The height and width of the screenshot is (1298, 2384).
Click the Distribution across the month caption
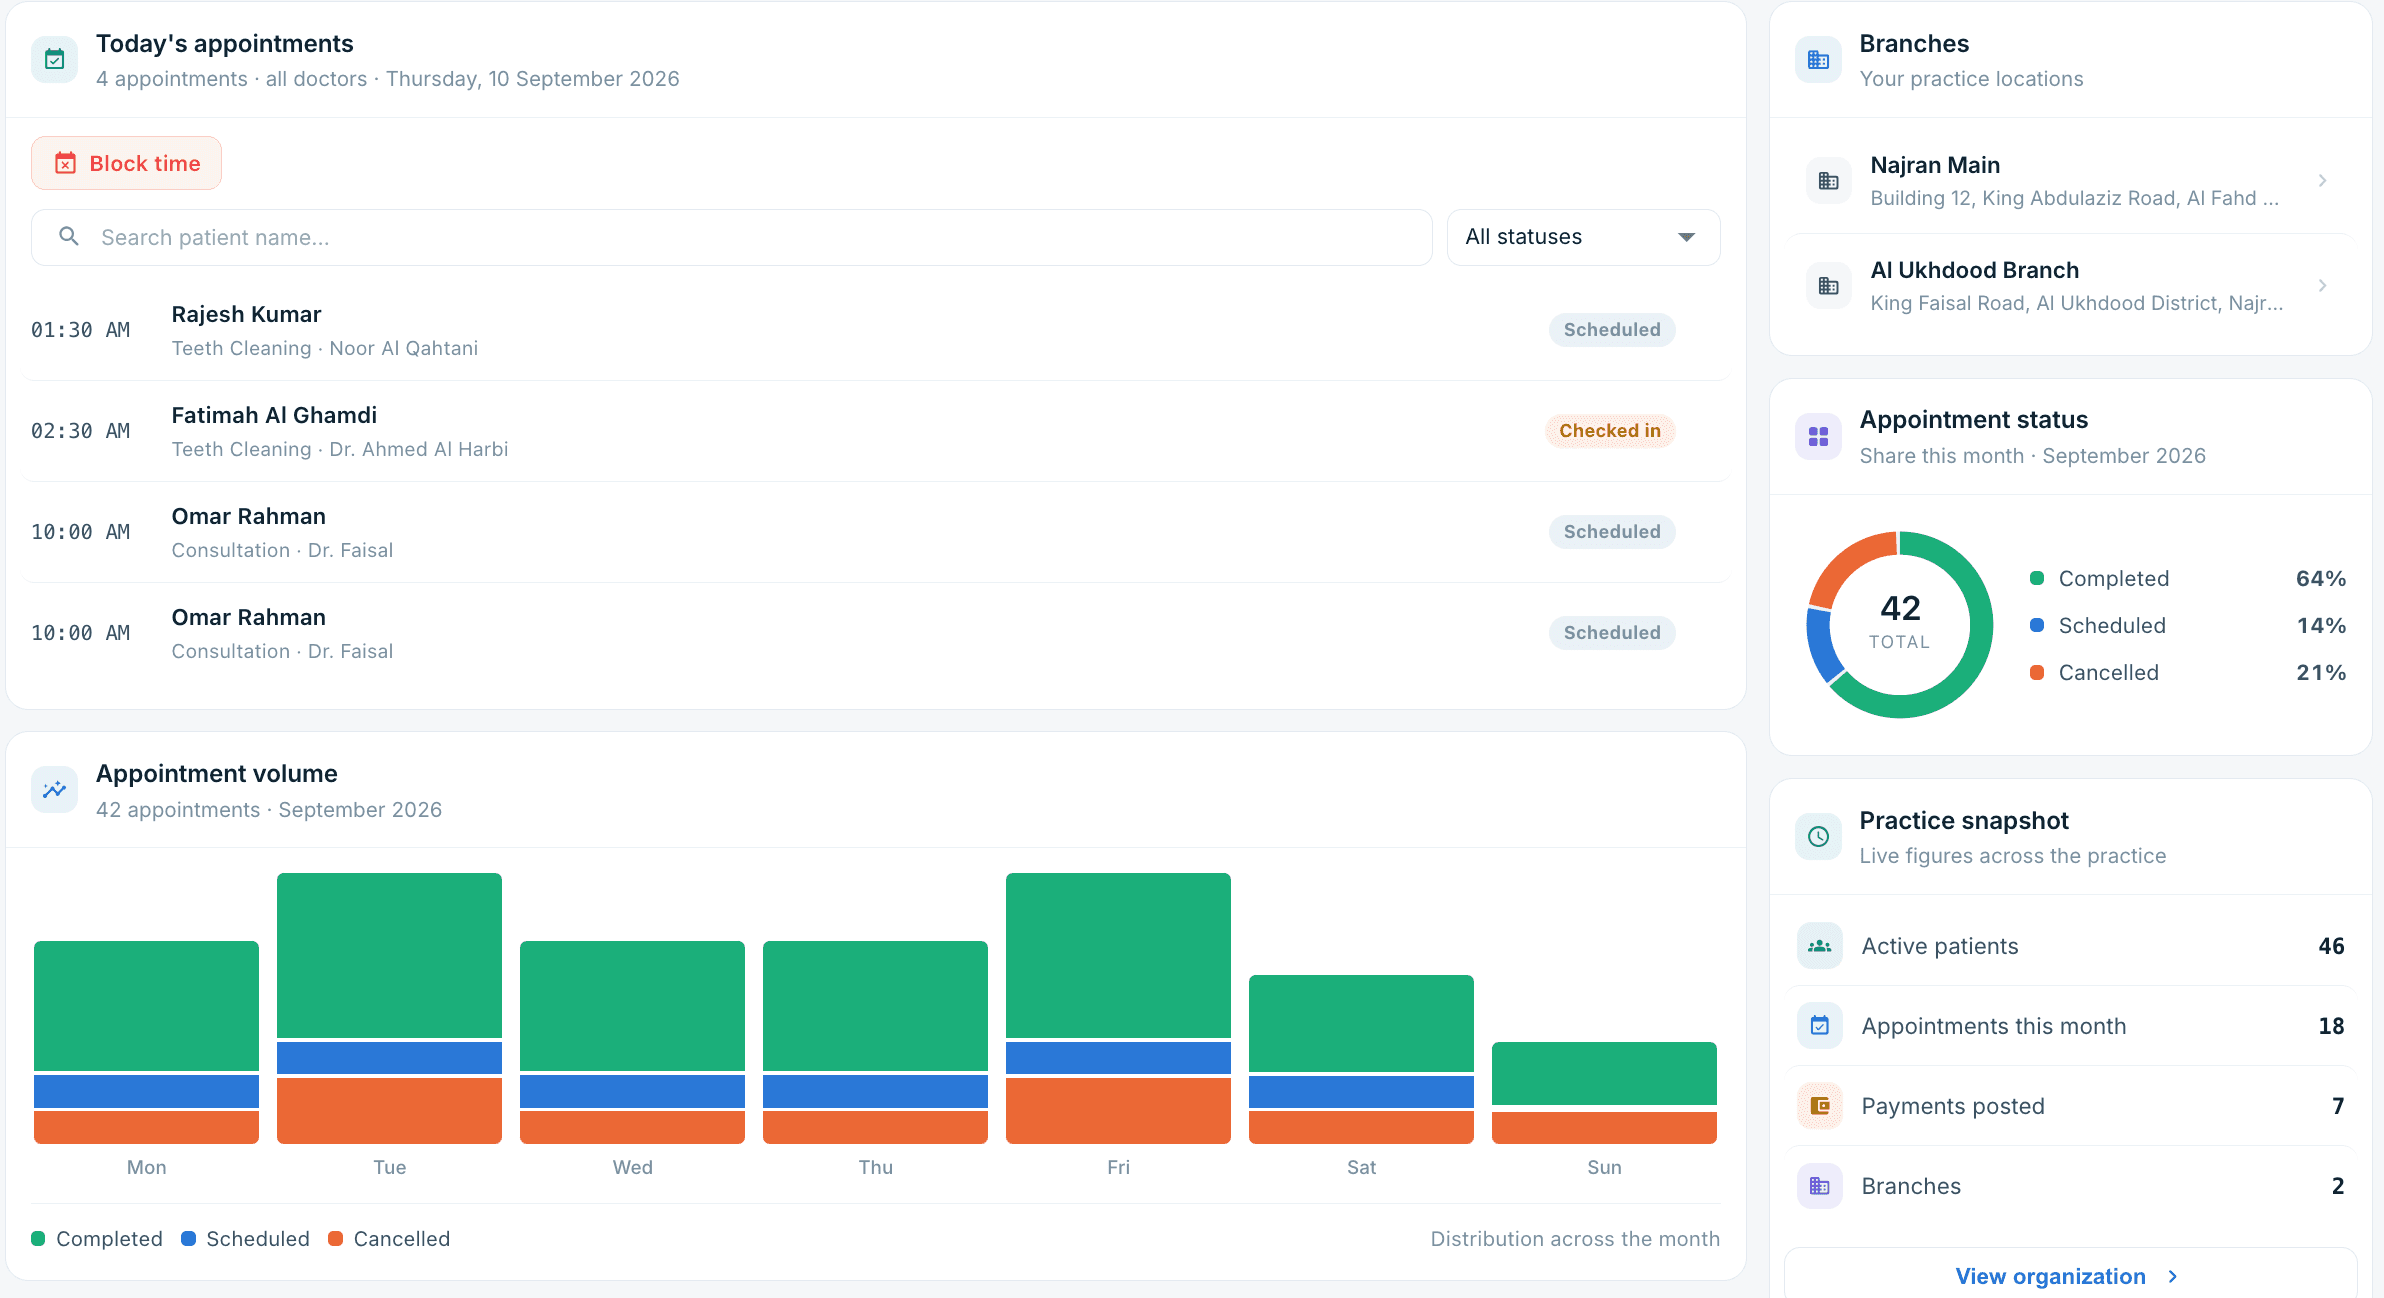click(x=1575, y=1238)
